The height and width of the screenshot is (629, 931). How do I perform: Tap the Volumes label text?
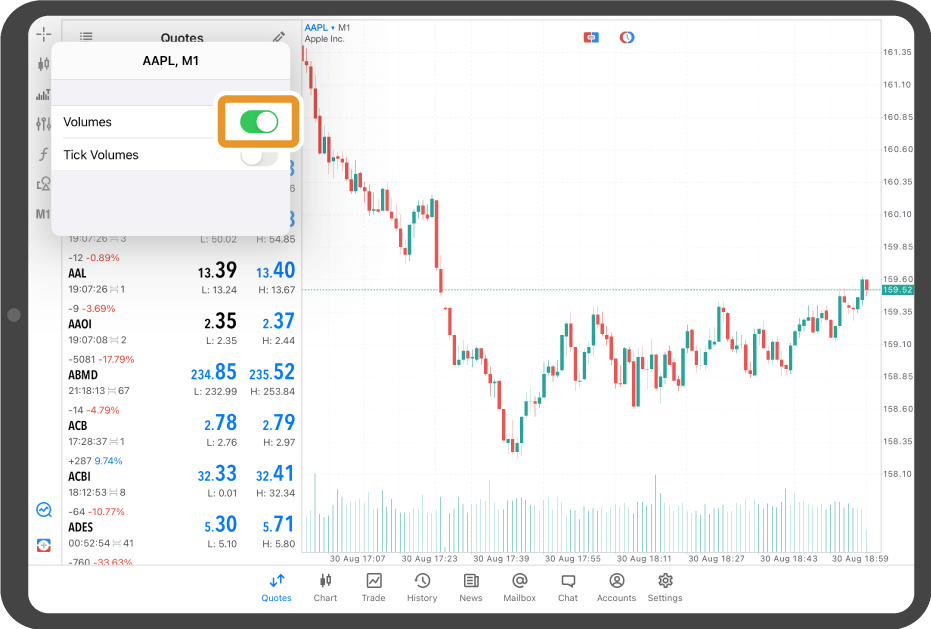pos(87,122)
